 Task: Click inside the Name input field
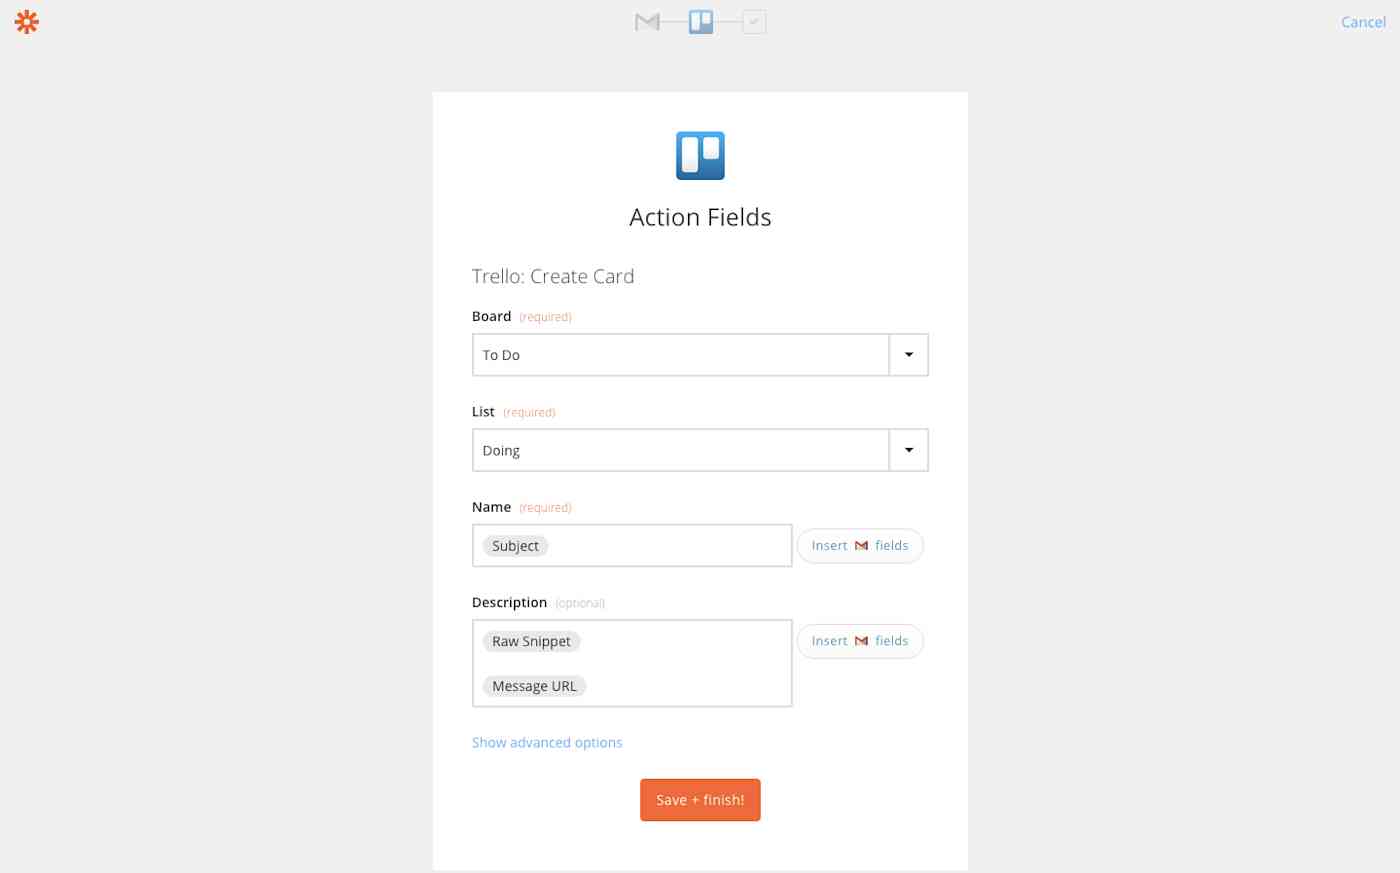point(680,545)
